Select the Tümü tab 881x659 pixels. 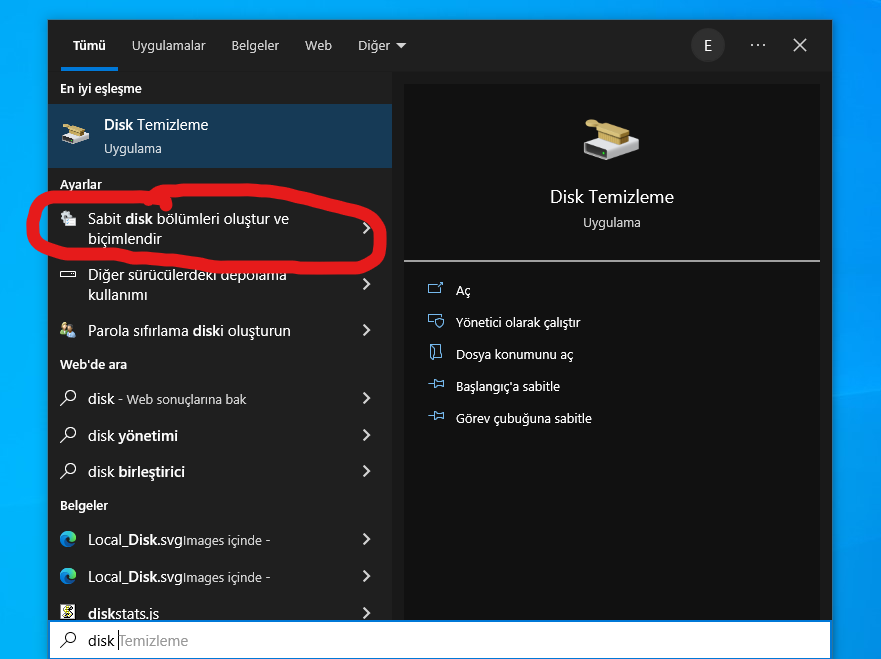[89, 46]
